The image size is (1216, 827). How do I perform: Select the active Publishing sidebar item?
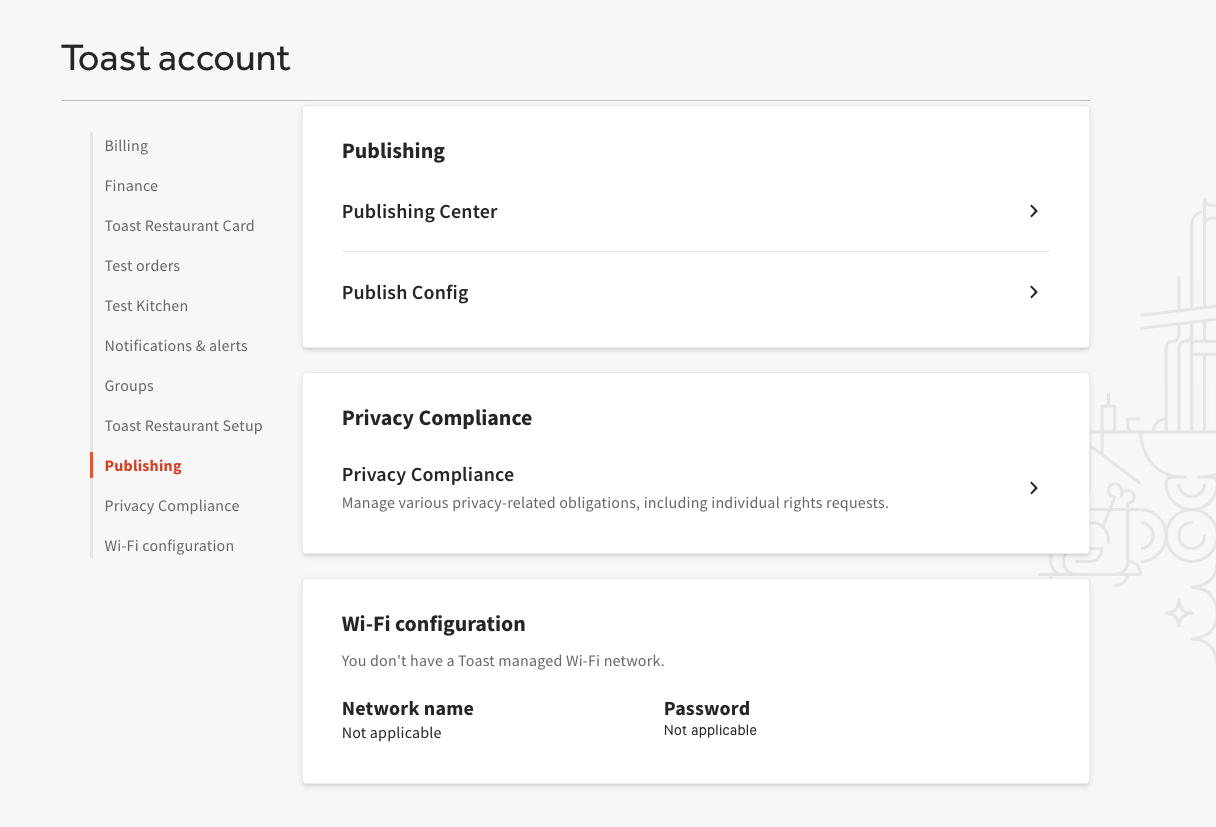pyautogui.click(x=142, y=465)
